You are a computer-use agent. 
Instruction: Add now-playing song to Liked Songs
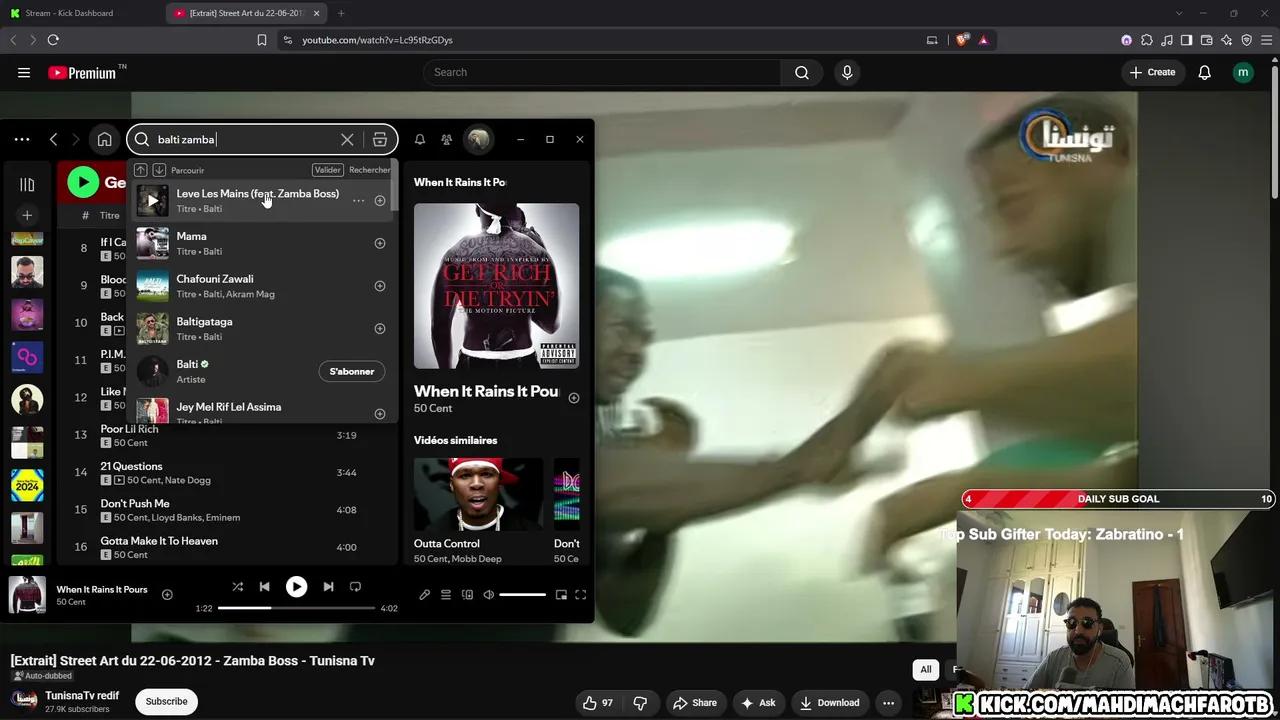(x=167, y=595)
